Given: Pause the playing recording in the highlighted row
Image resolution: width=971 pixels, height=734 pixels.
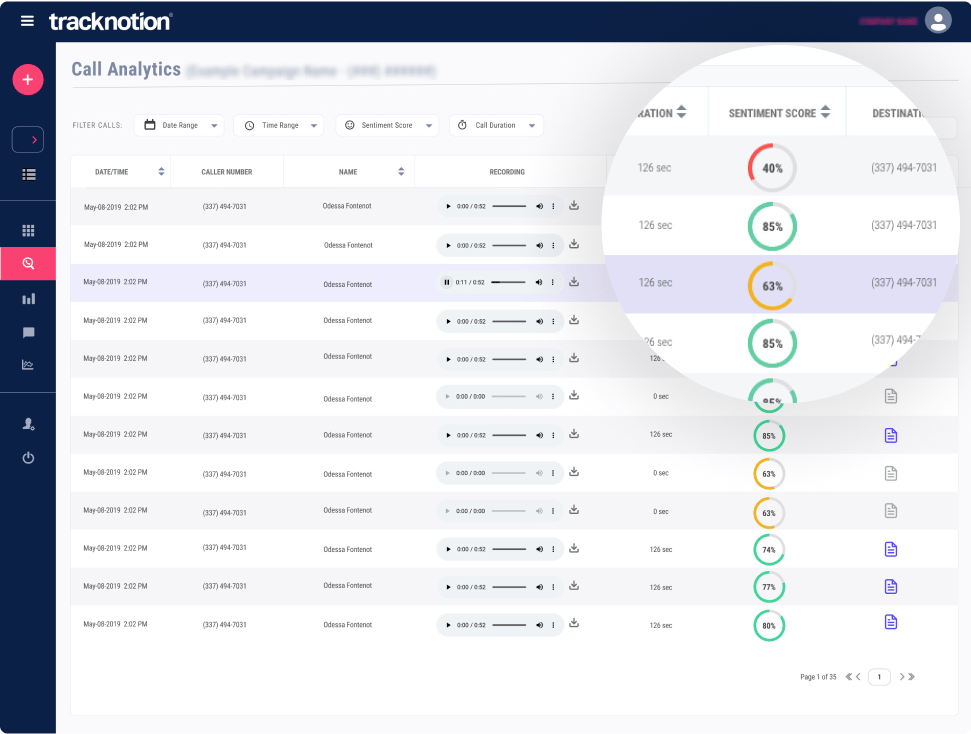Looking at the screenshot, I should pos(447,283).
